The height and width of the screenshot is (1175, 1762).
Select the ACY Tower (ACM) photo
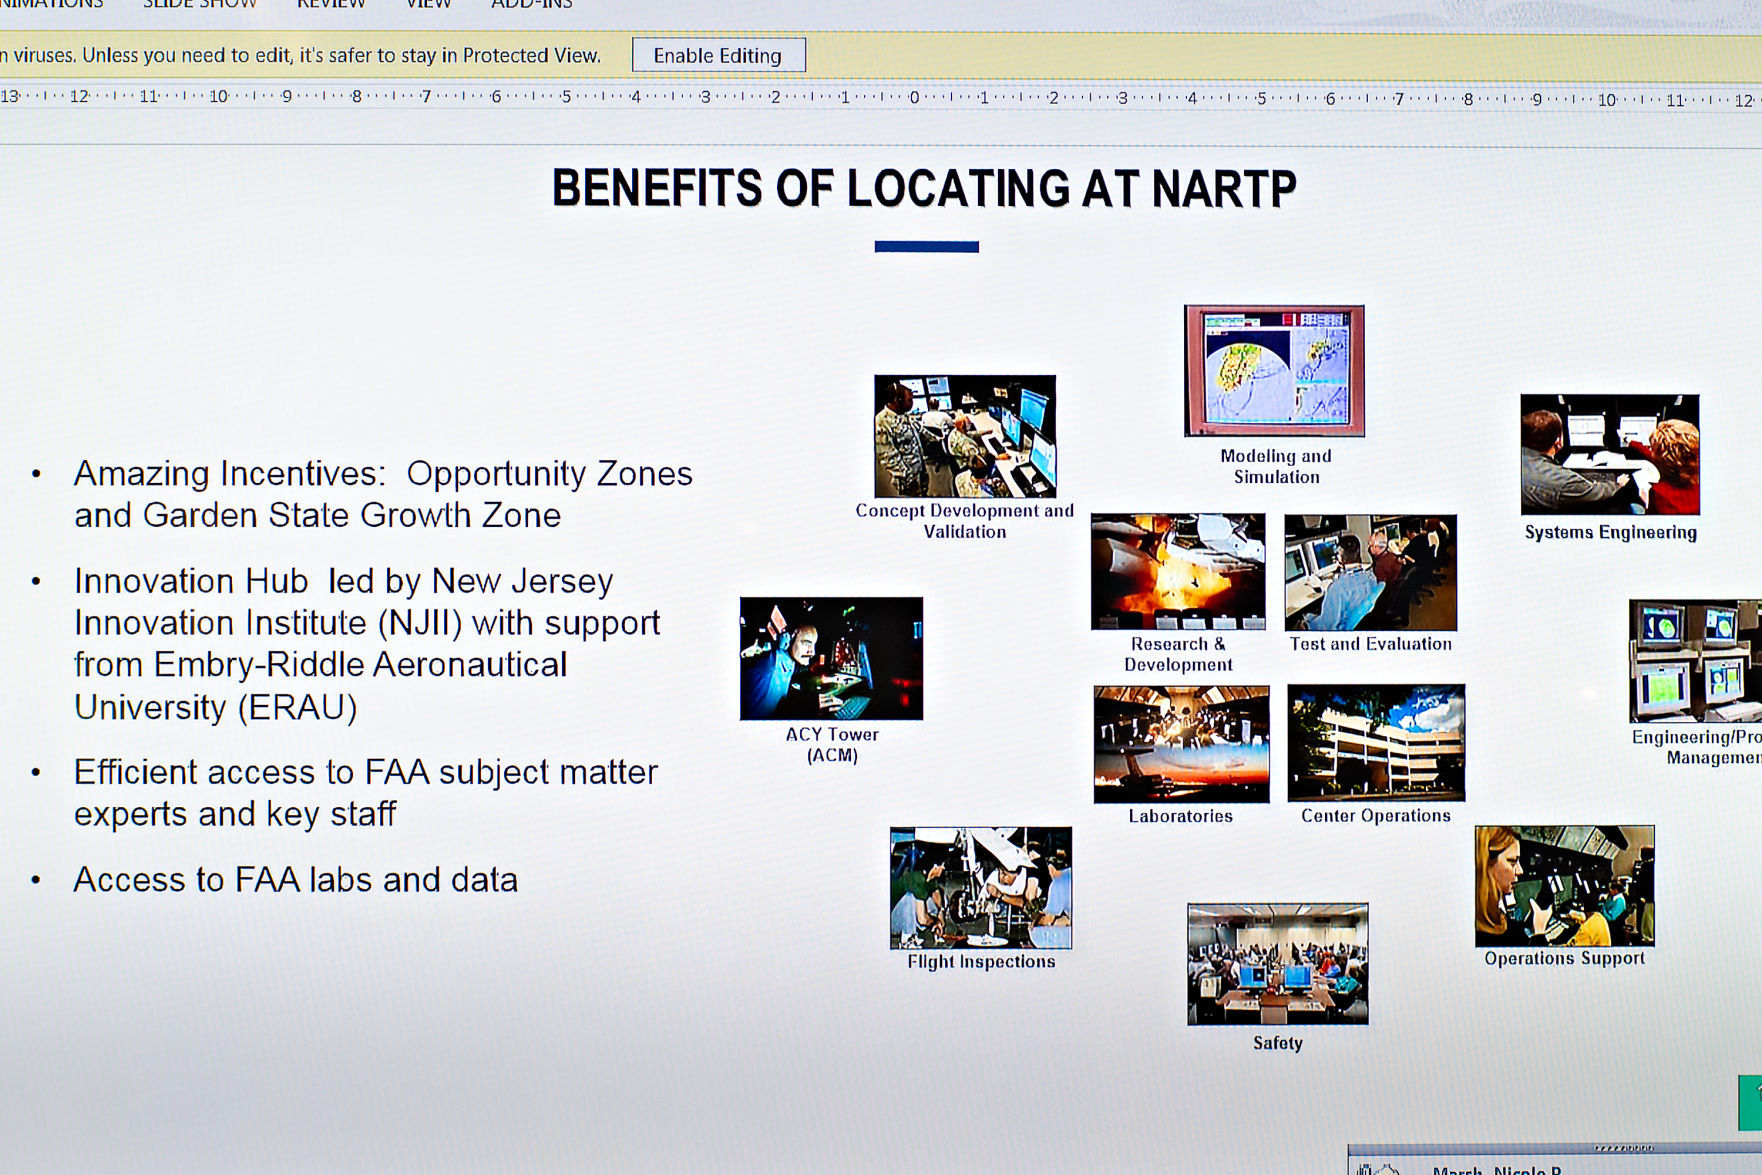click(x=831, y=658)
